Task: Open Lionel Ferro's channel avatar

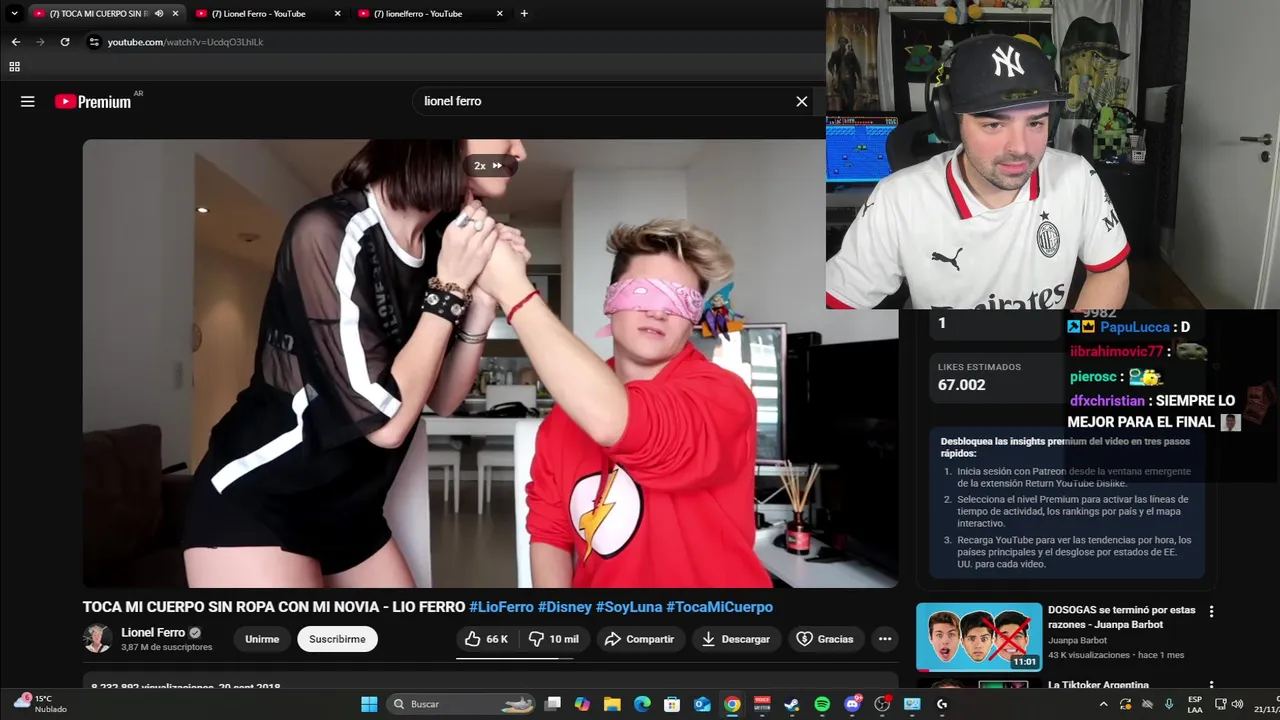Action: tap(97, 639)
